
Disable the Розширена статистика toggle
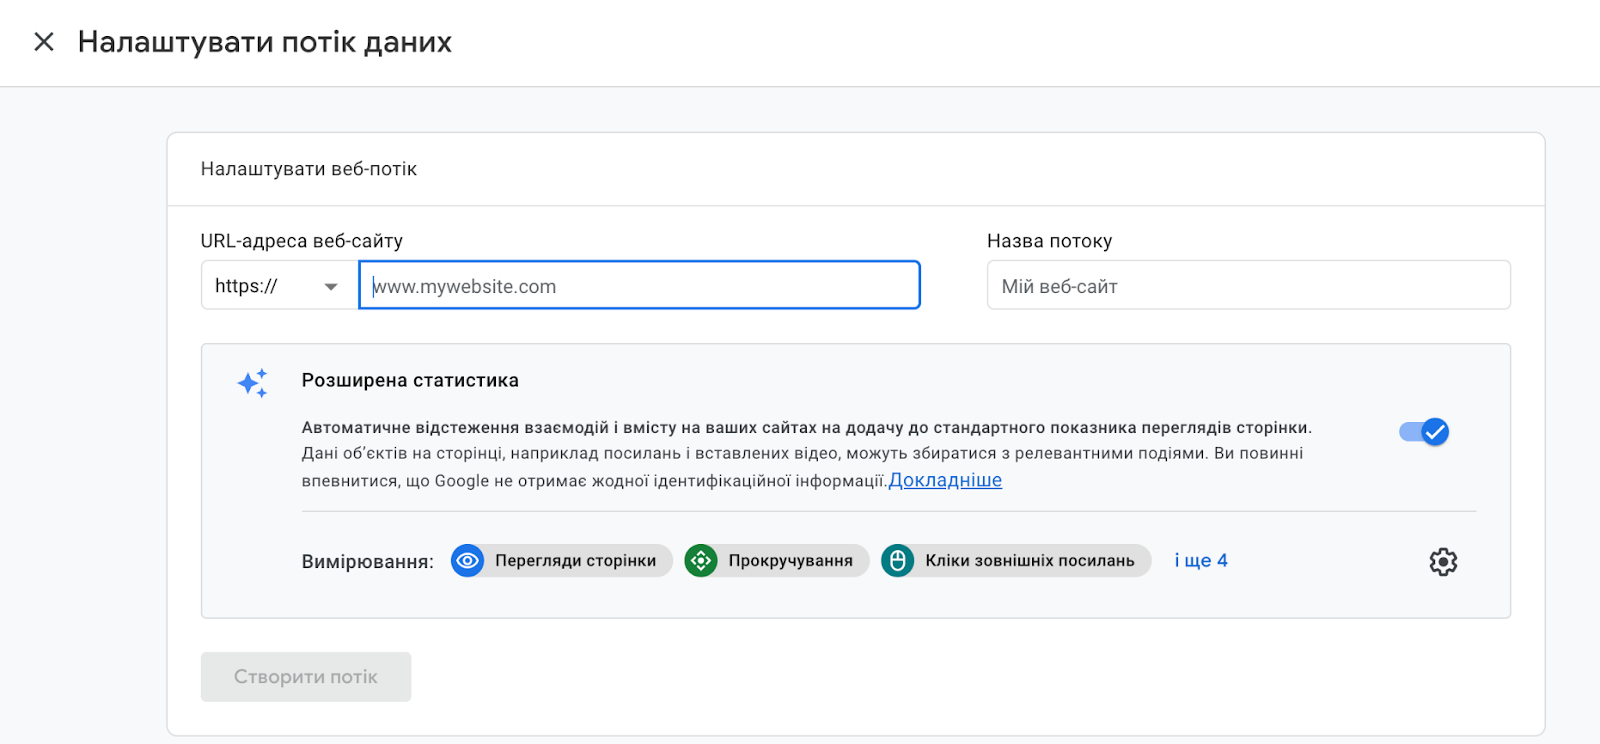point(1424,432)
